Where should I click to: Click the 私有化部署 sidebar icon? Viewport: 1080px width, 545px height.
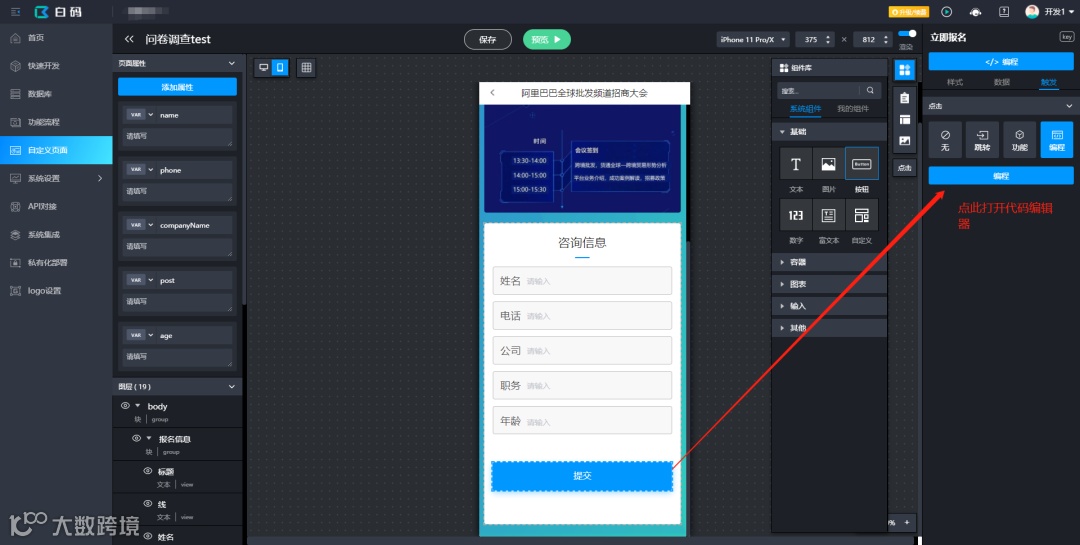(x=15, y=263)
